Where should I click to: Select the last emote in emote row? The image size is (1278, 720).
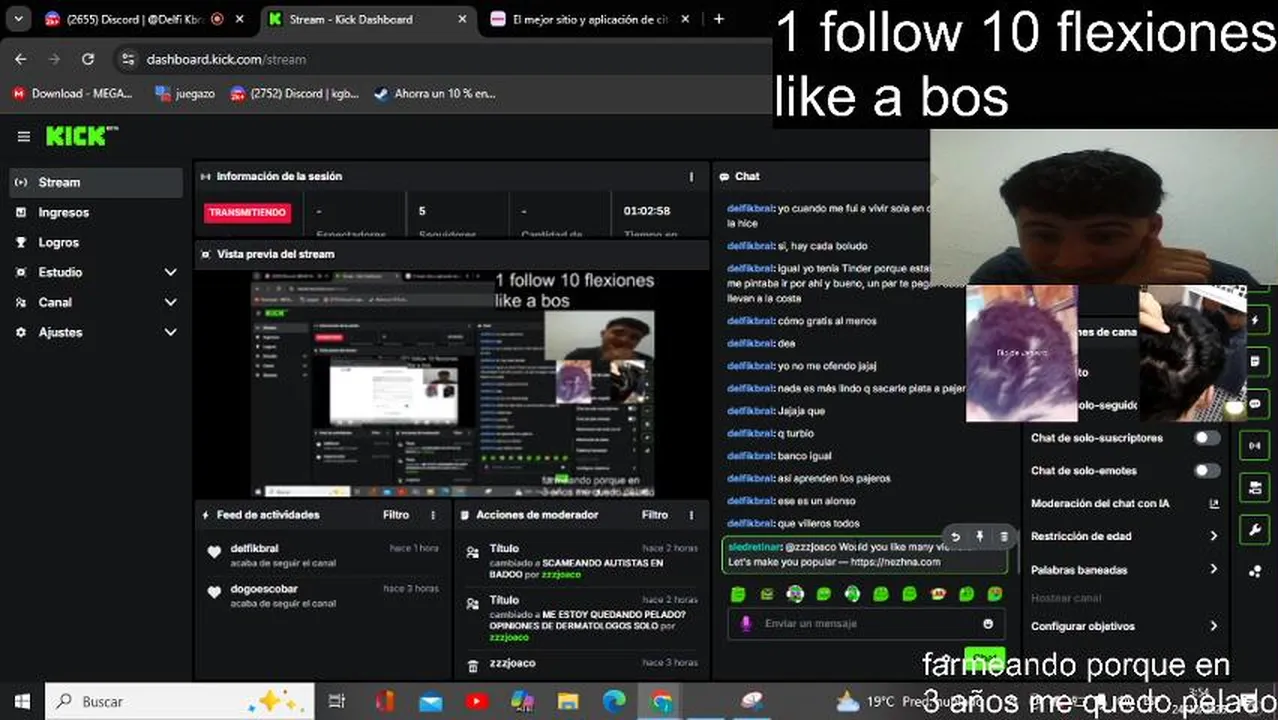[x=995, y=594]
